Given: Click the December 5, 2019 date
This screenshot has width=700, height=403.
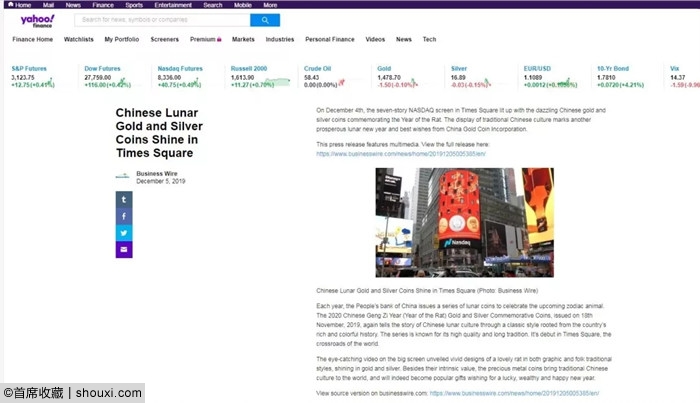Looking at the screenshot, I should tap(161, 181).
